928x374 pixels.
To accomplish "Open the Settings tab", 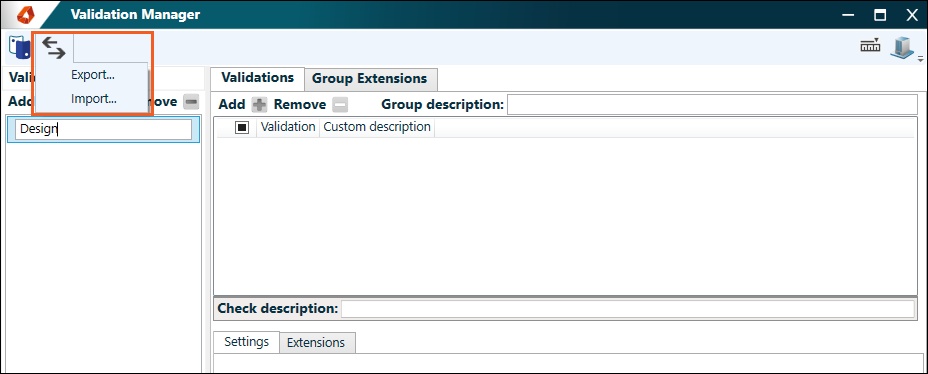I will [246, 342].
